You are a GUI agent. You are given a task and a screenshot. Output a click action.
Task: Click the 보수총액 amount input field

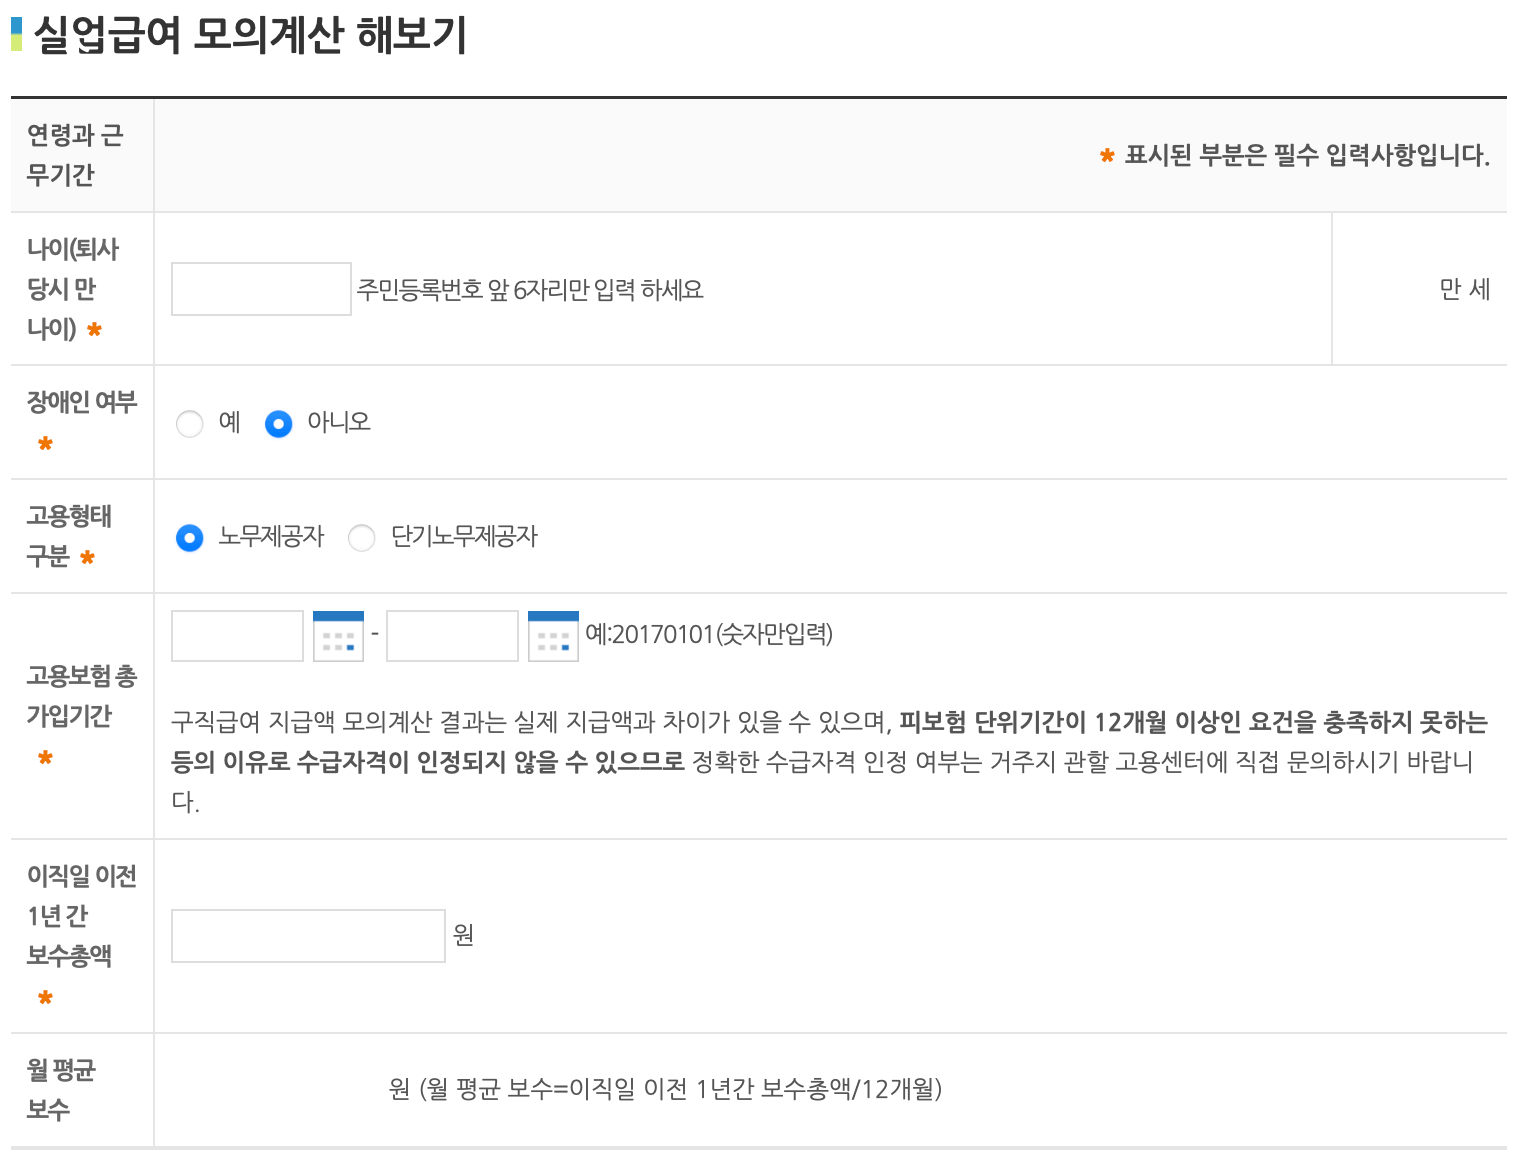[307, 935]
